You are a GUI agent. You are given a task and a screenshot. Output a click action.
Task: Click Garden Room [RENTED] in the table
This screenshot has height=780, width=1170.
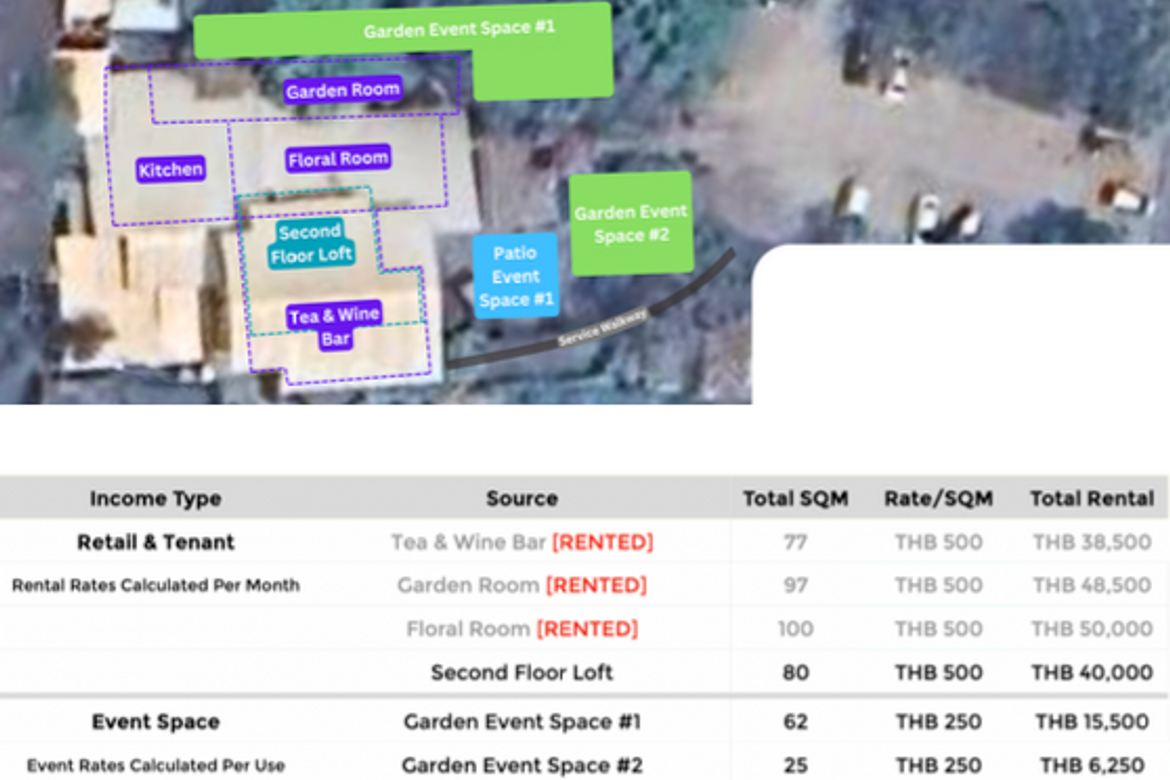(x=522, y=585)
